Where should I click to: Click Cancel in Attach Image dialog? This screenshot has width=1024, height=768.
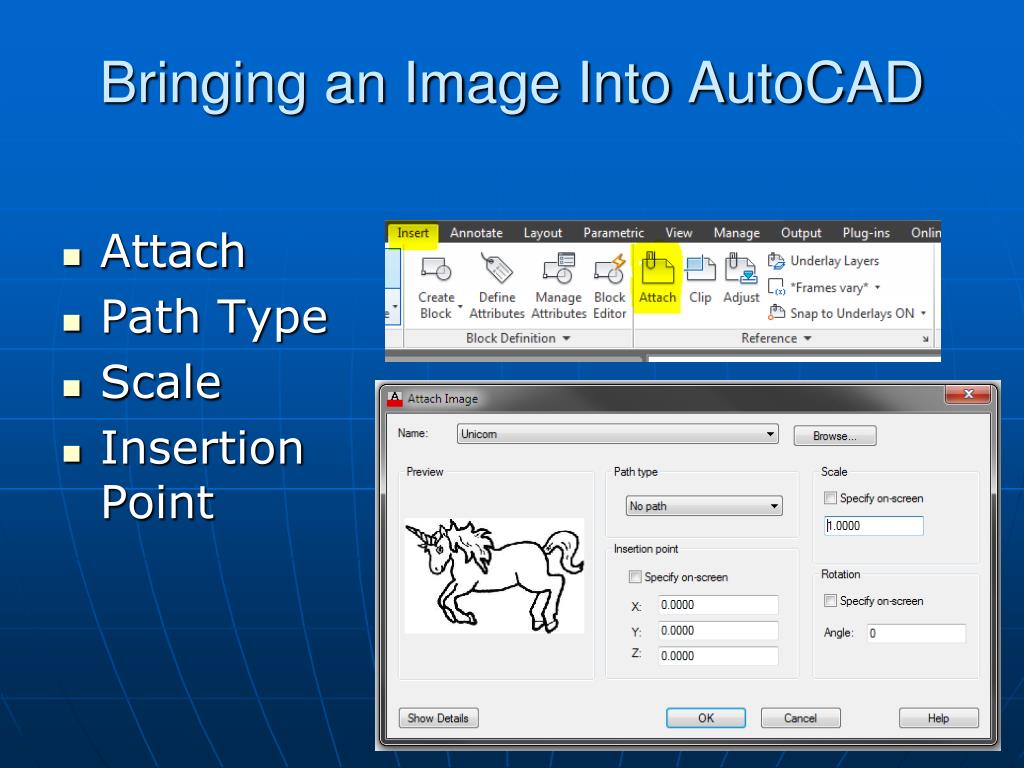[801, 718]
